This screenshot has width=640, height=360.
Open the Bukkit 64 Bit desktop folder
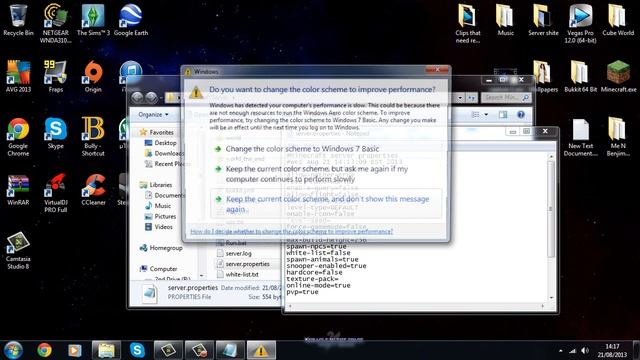click(x=580, y=77)
